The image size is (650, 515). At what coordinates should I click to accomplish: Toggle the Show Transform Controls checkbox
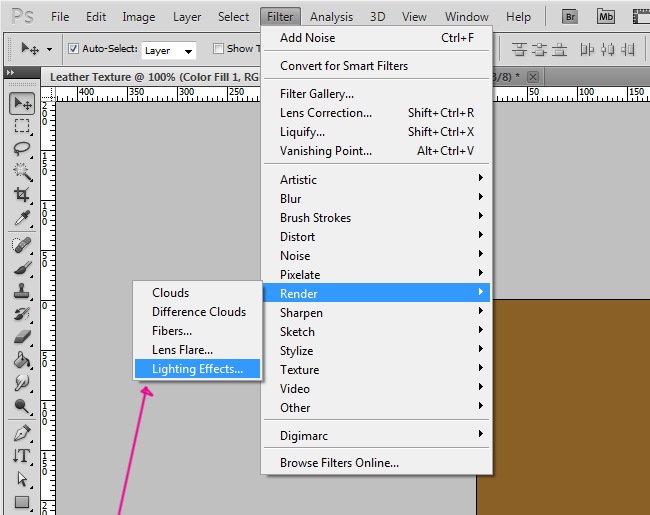[218, 48]
